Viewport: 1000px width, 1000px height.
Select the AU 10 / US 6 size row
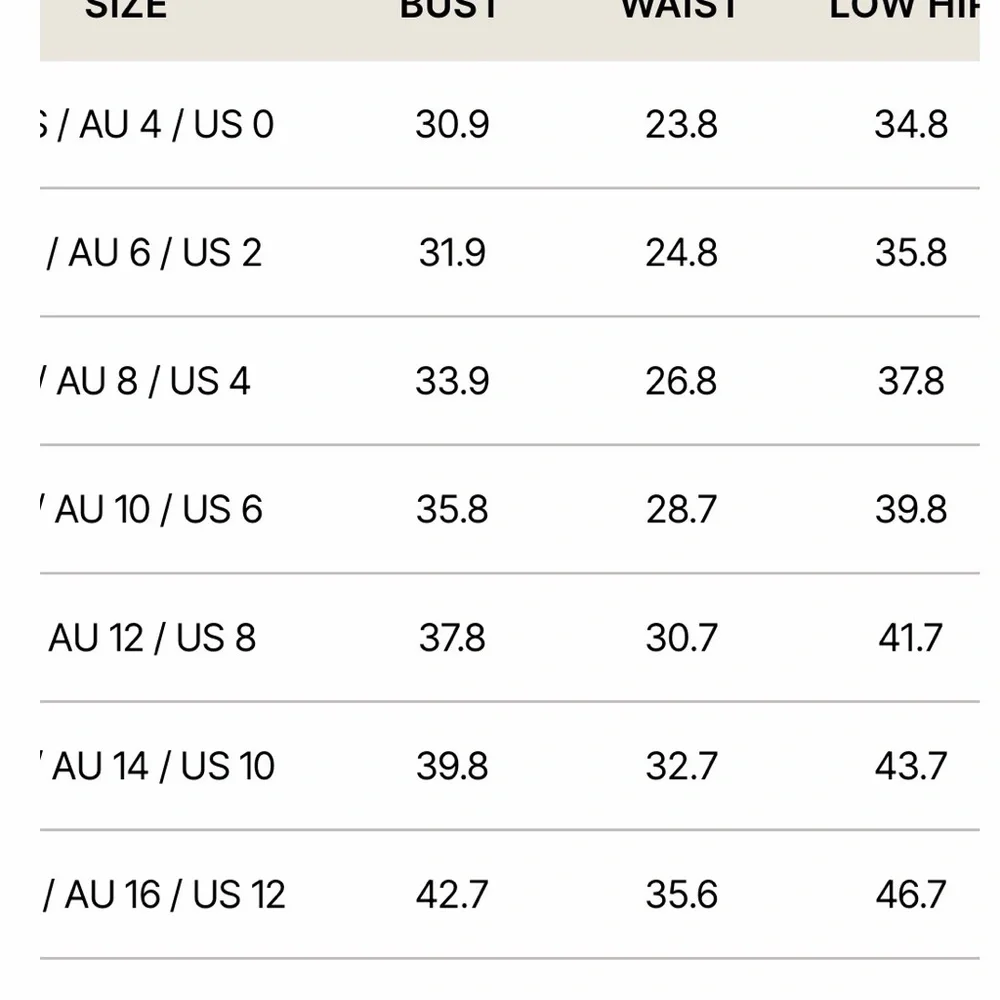coord(510,509)
